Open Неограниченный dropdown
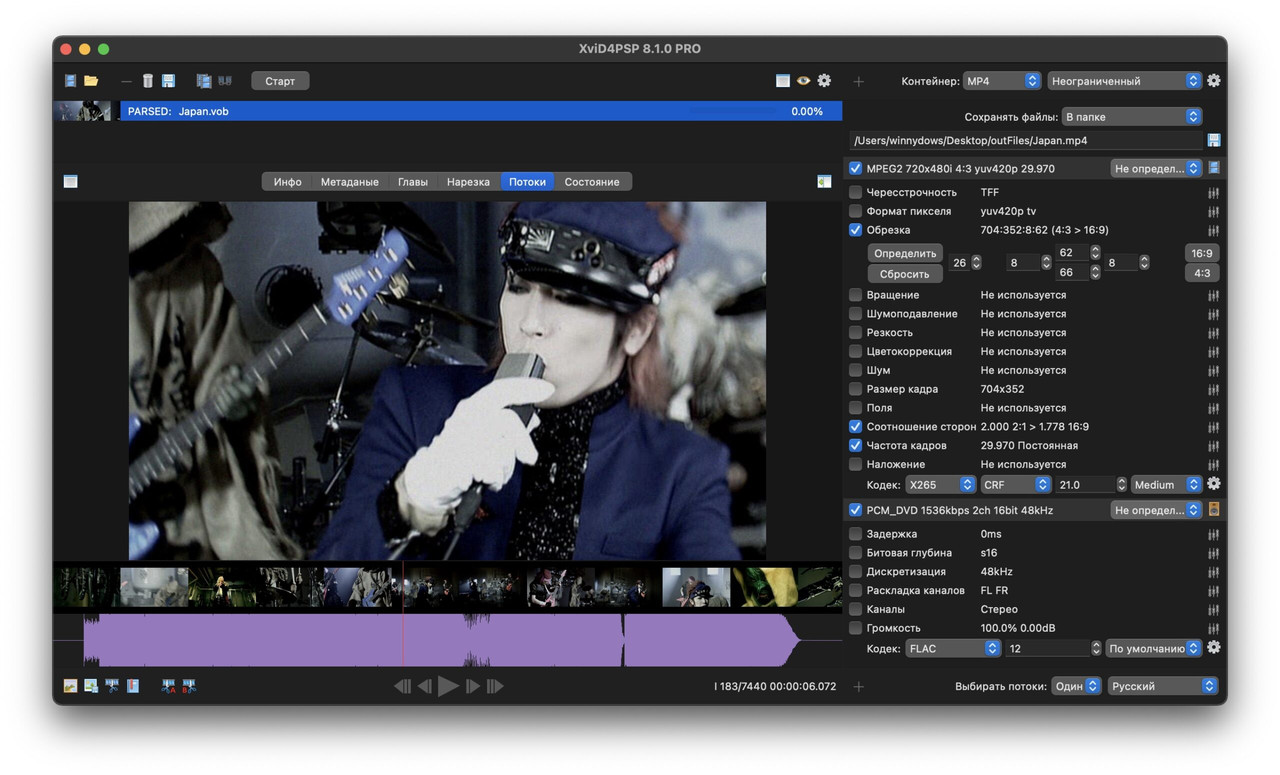 (x=1124, y=81)
